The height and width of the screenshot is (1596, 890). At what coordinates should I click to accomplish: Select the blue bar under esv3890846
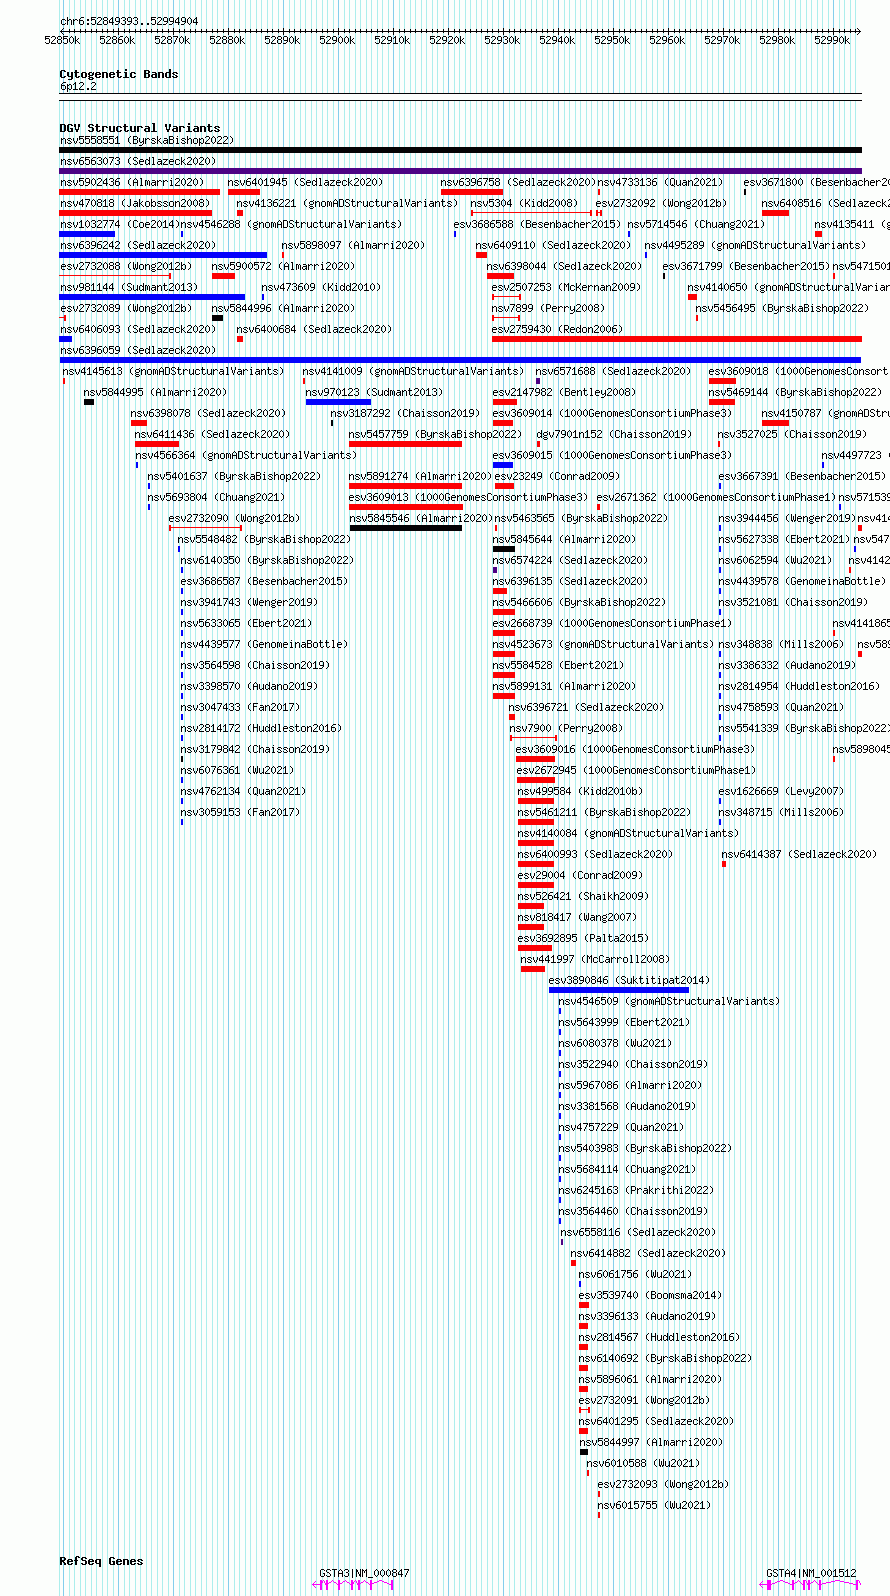click(x=619, y=990)
